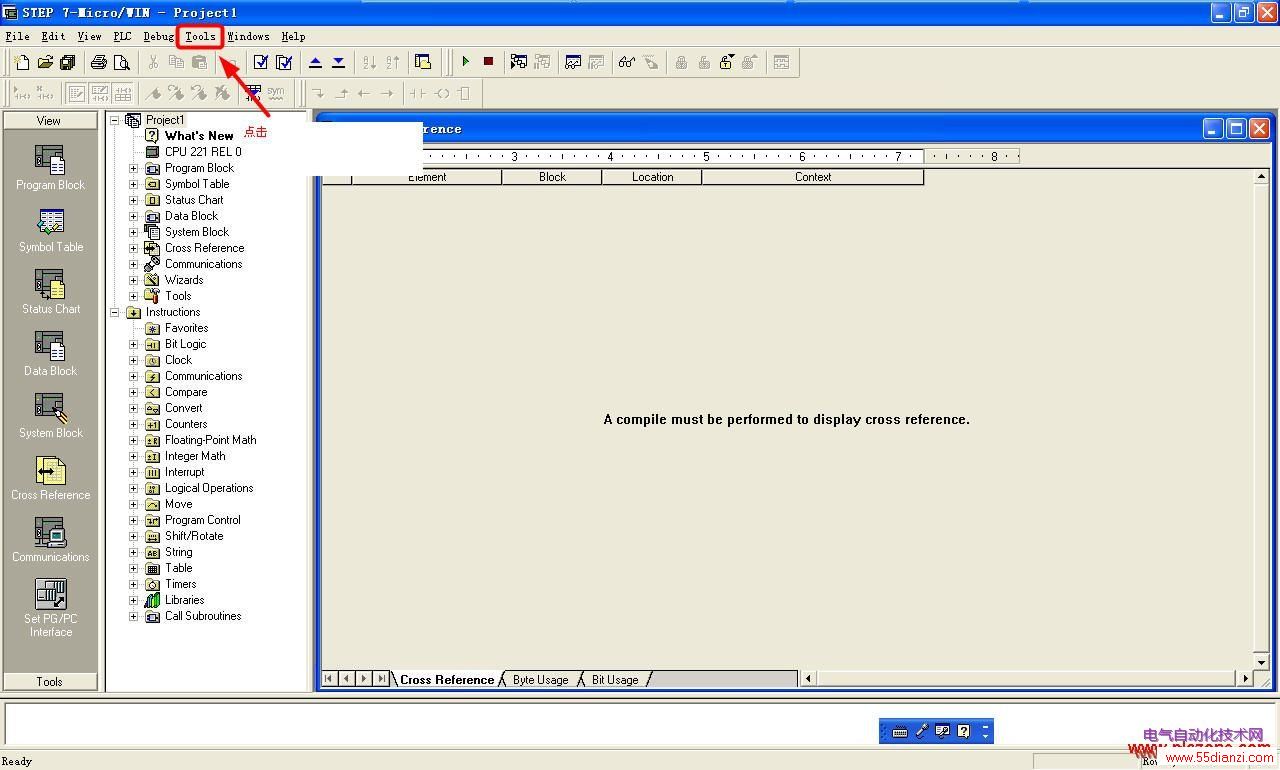Toggle Program Status monitoring icon

pyautogui.click(x=518, y=62)
